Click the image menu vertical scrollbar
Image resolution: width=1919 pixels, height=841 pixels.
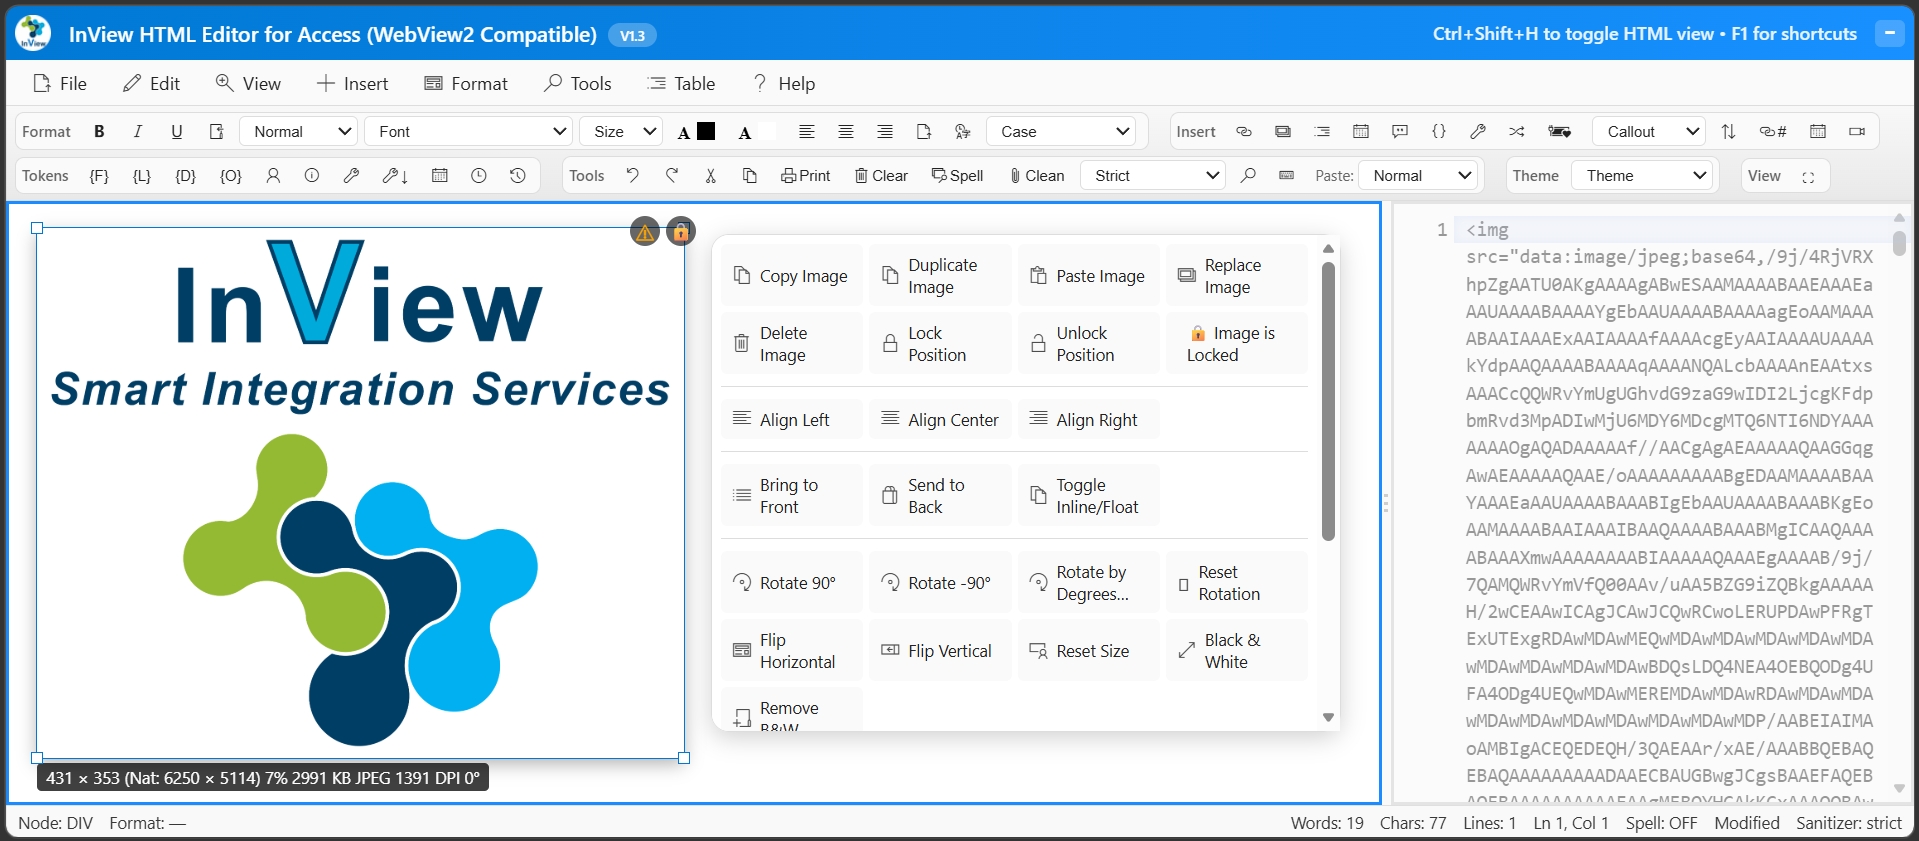1328,401
